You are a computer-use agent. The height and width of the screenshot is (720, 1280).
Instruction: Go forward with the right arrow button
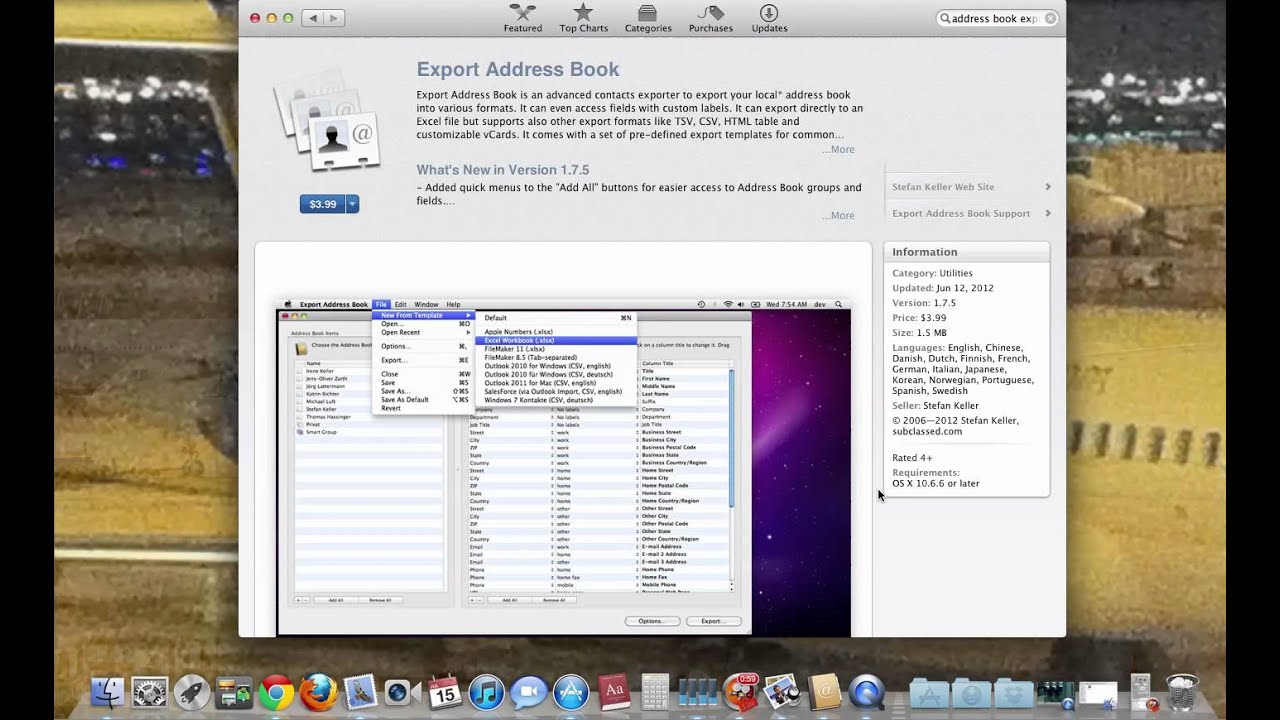click(x=333, y=18)
